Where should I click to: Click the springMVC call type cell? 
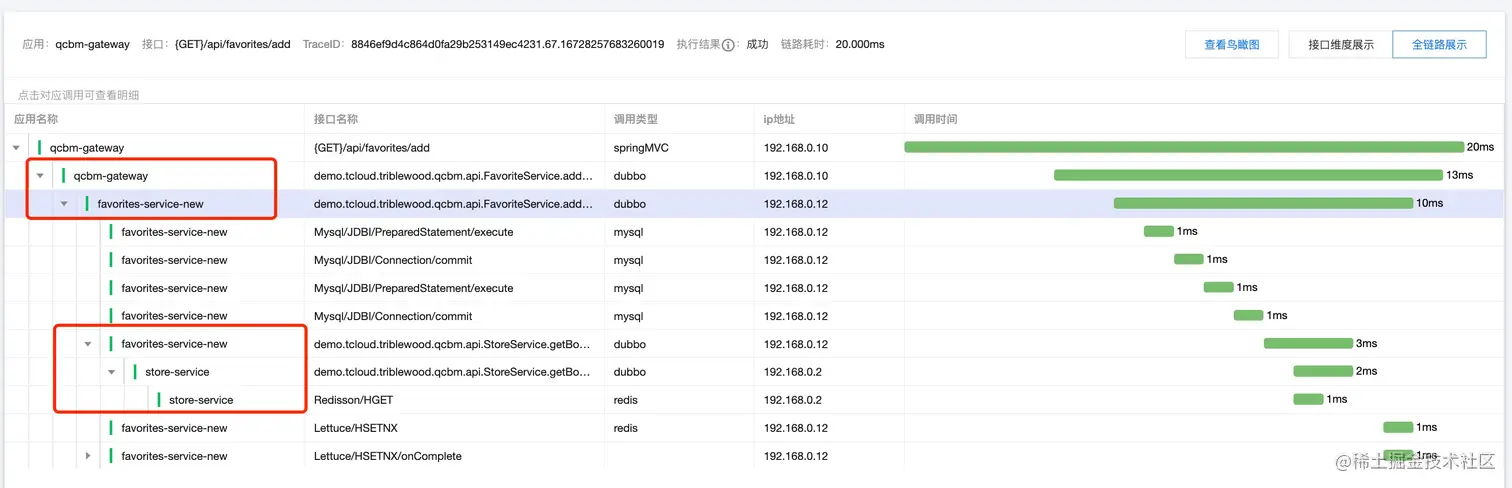[641, 148]
